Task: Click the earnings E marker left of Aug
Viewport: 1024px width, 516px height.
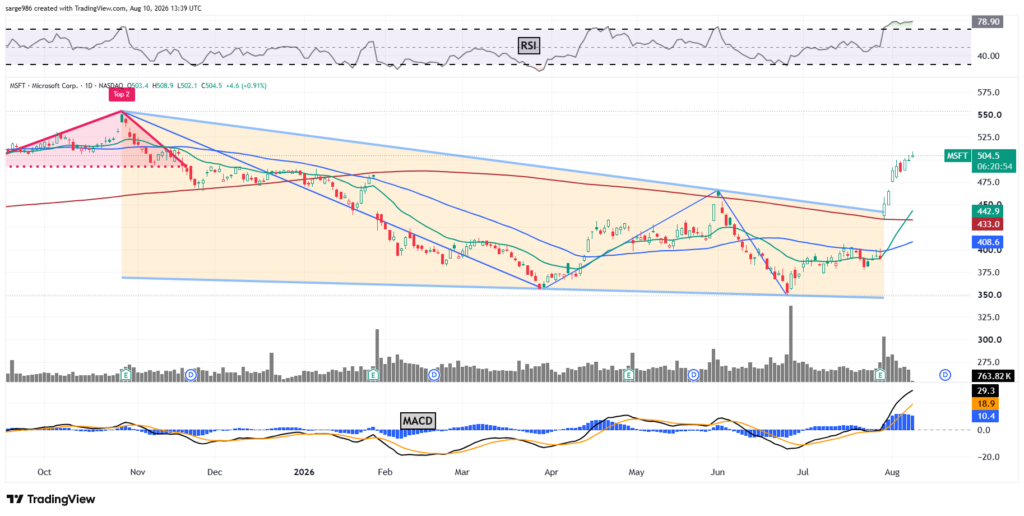Action: (x=880, y=375)
